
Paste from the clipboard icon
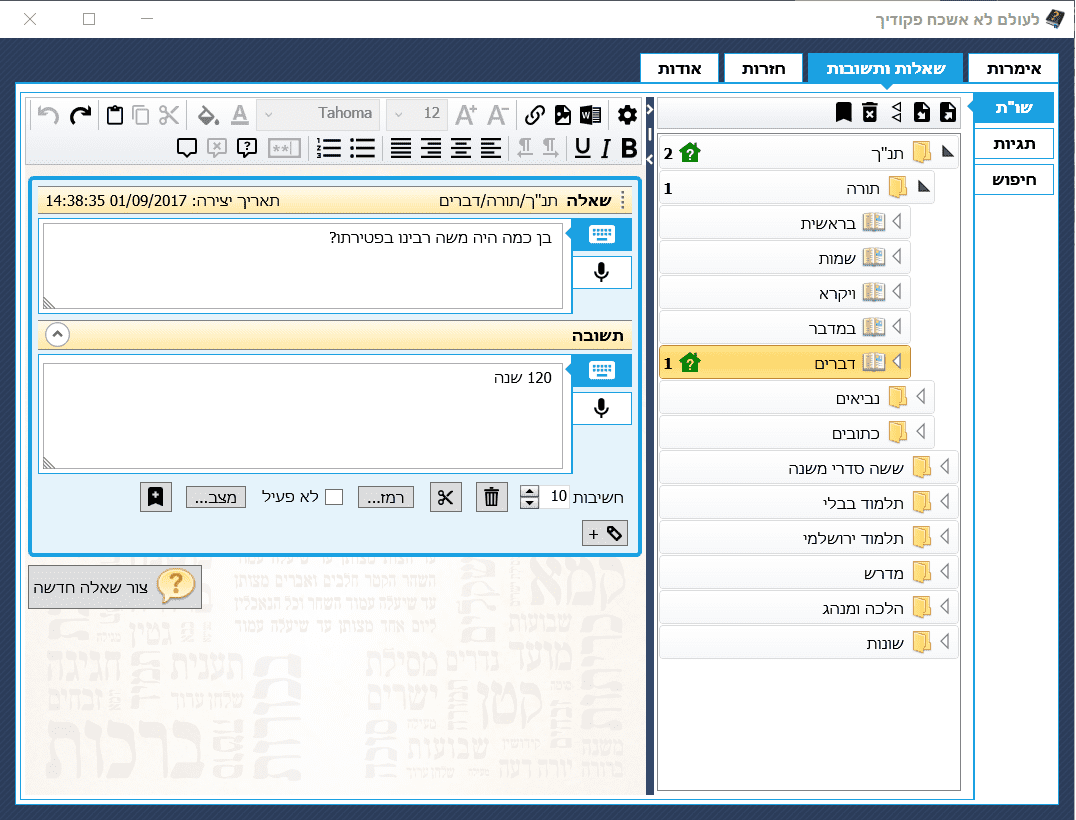point(115,115)
